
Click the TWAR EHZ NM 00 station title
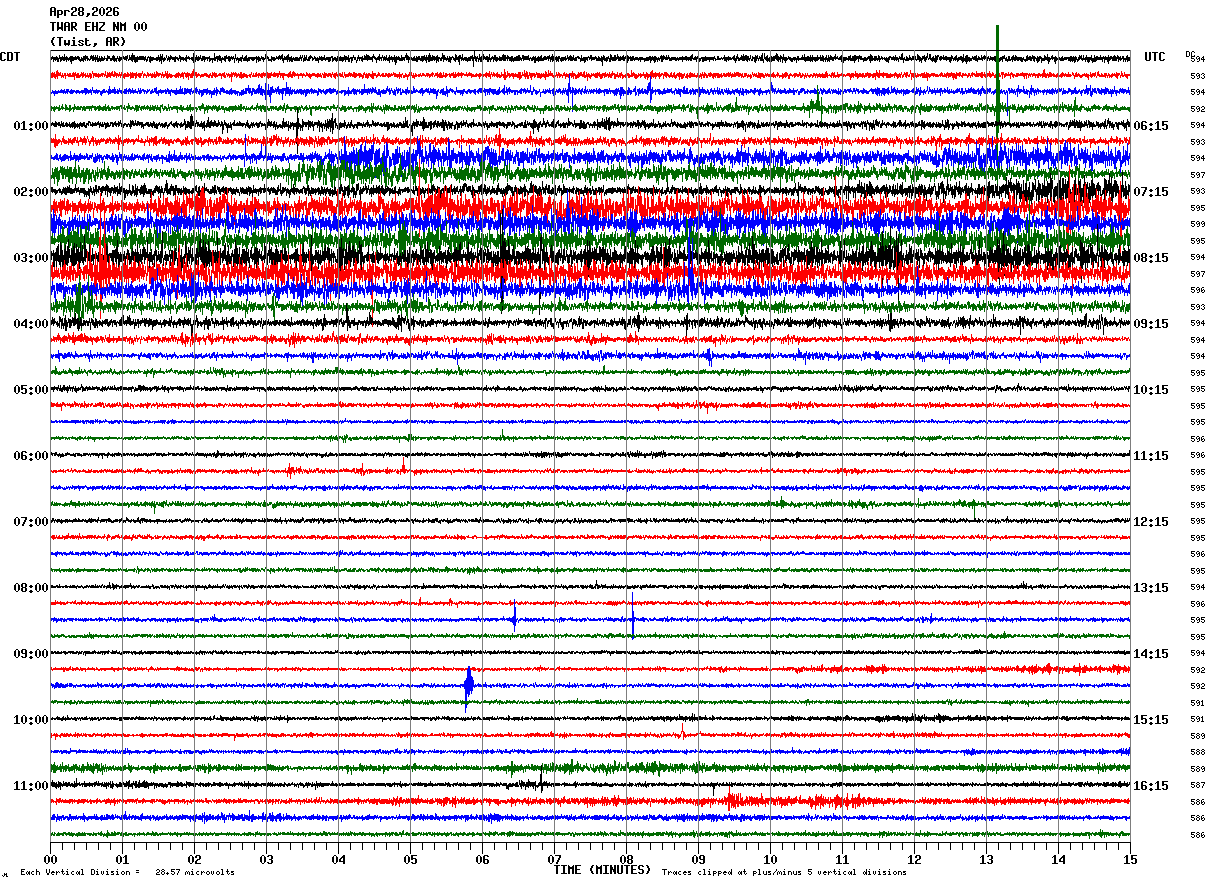pyautogui.click(x=98, y=27)
